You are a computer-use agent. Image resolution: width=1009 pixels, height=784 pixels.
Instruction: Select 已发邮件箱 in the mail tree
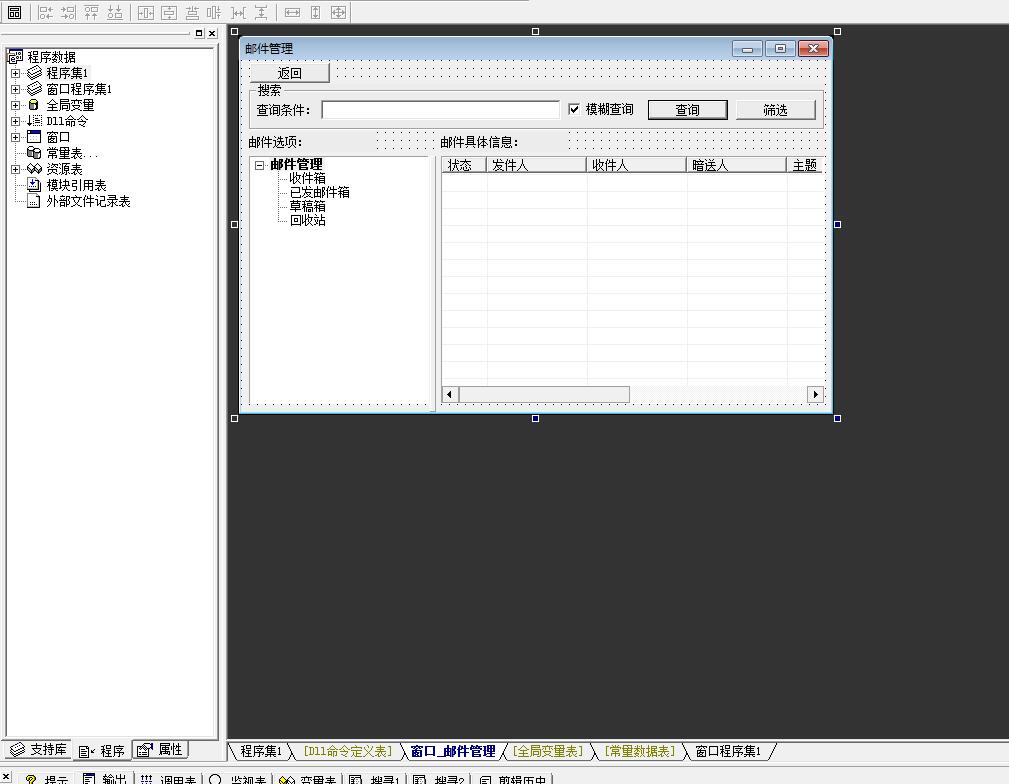pyautogui.click(x=319, y=192)
